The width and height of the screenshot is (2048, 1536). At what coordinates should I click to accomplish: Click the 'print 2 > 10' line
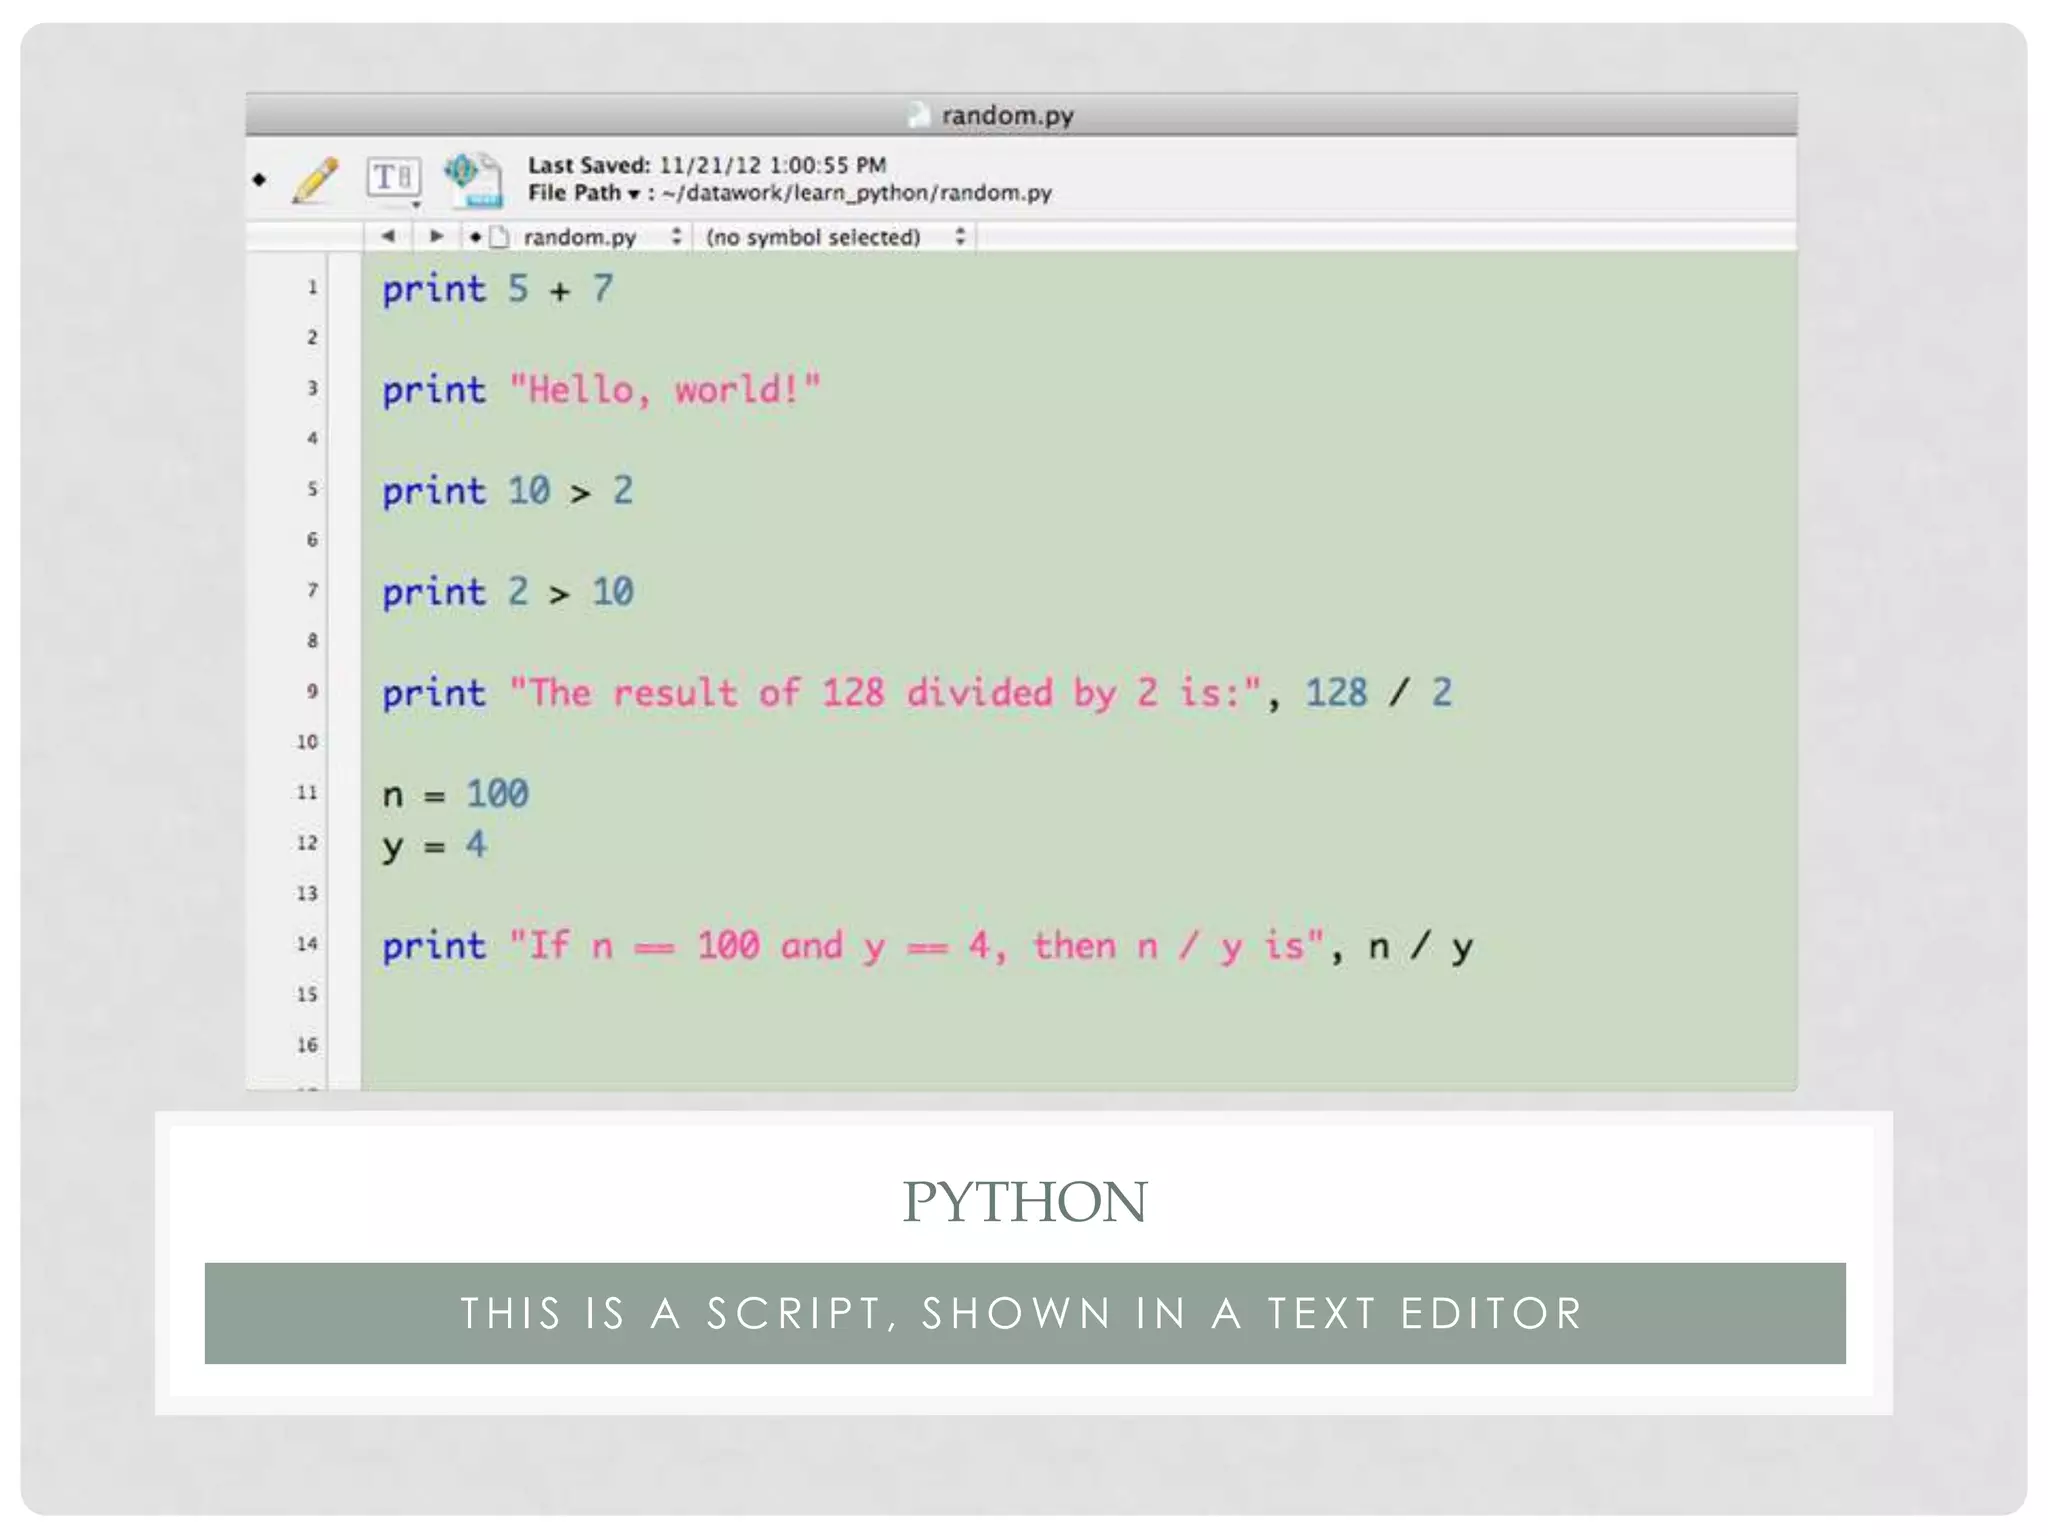click(x=507, y=592)
